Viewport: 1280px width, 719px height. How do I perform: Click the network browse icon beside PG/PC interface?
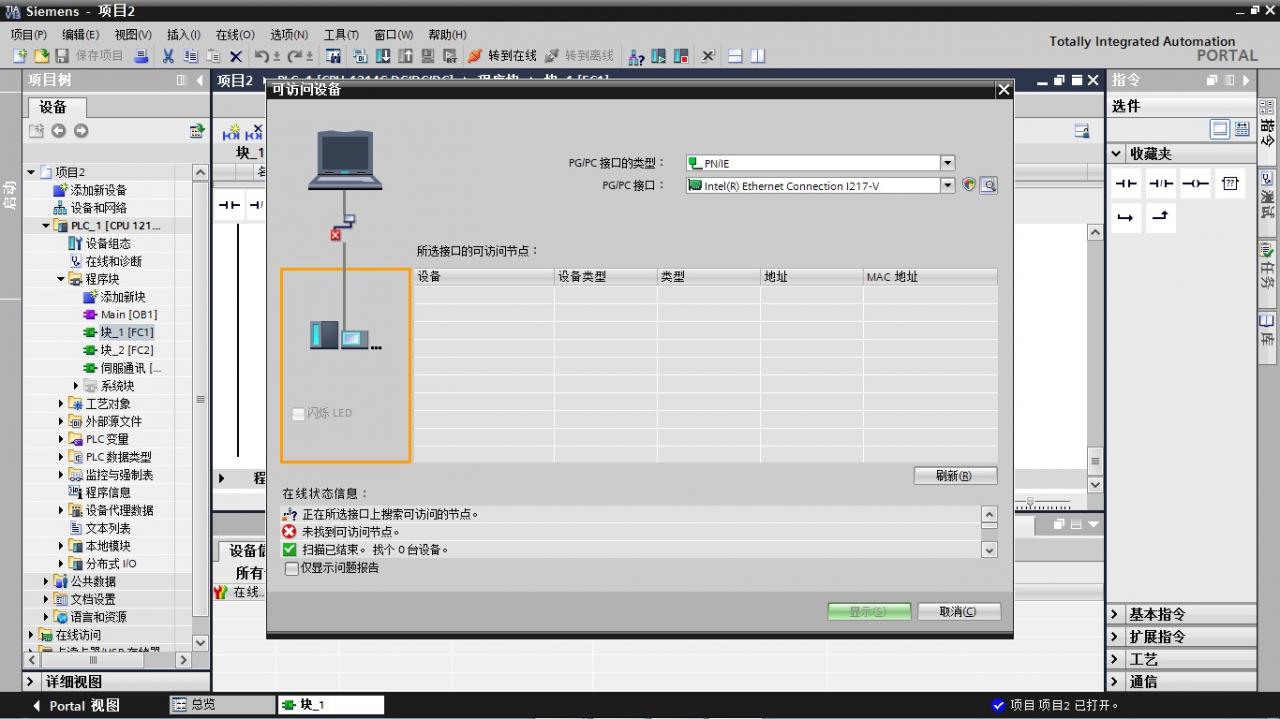(x=988, y=185)
